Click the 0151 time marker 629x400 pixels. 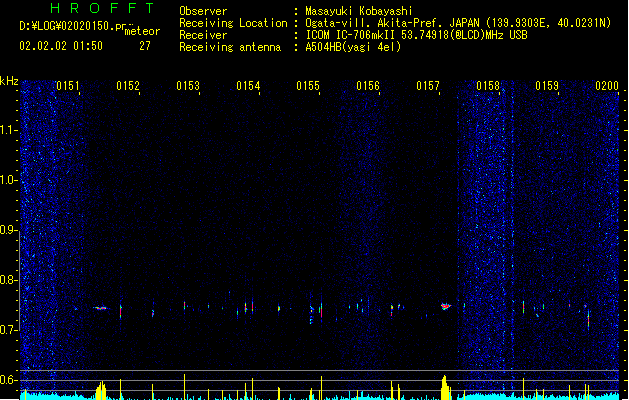click(67, 86)
